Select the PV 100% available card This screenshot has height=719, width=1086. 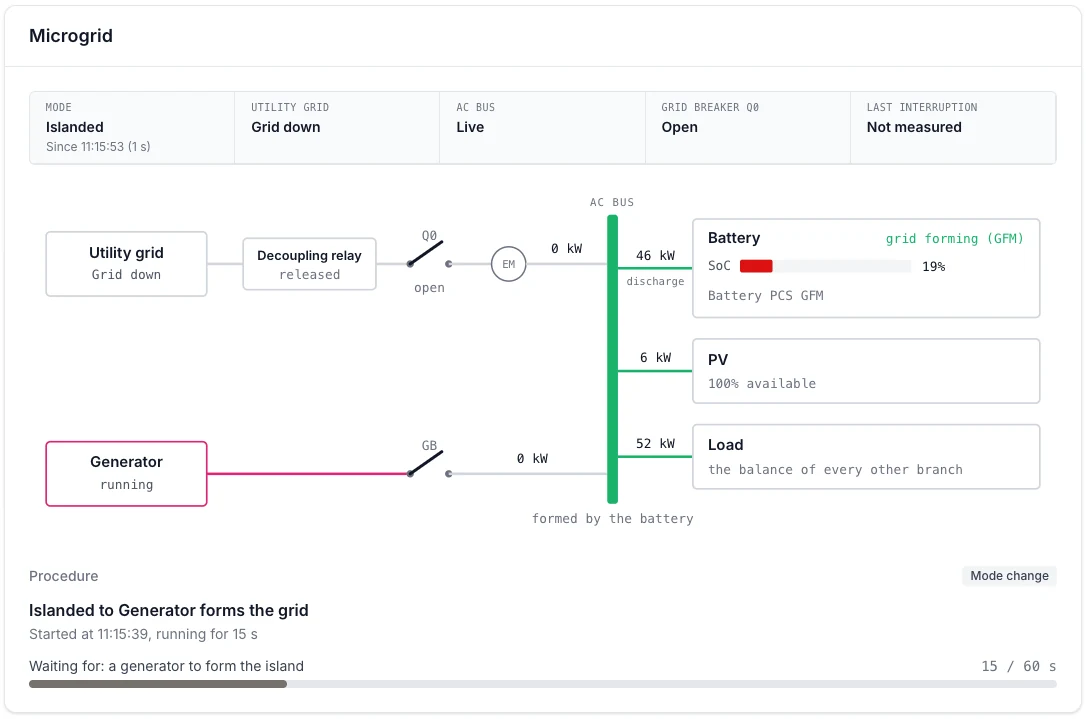(x=866, y=371)
